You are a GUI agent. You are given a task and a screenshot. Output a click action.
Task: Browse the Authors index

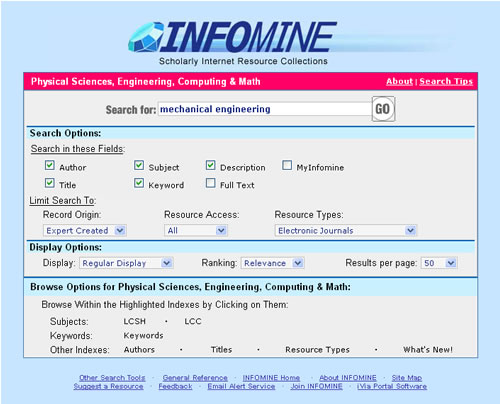pos(139,350)
